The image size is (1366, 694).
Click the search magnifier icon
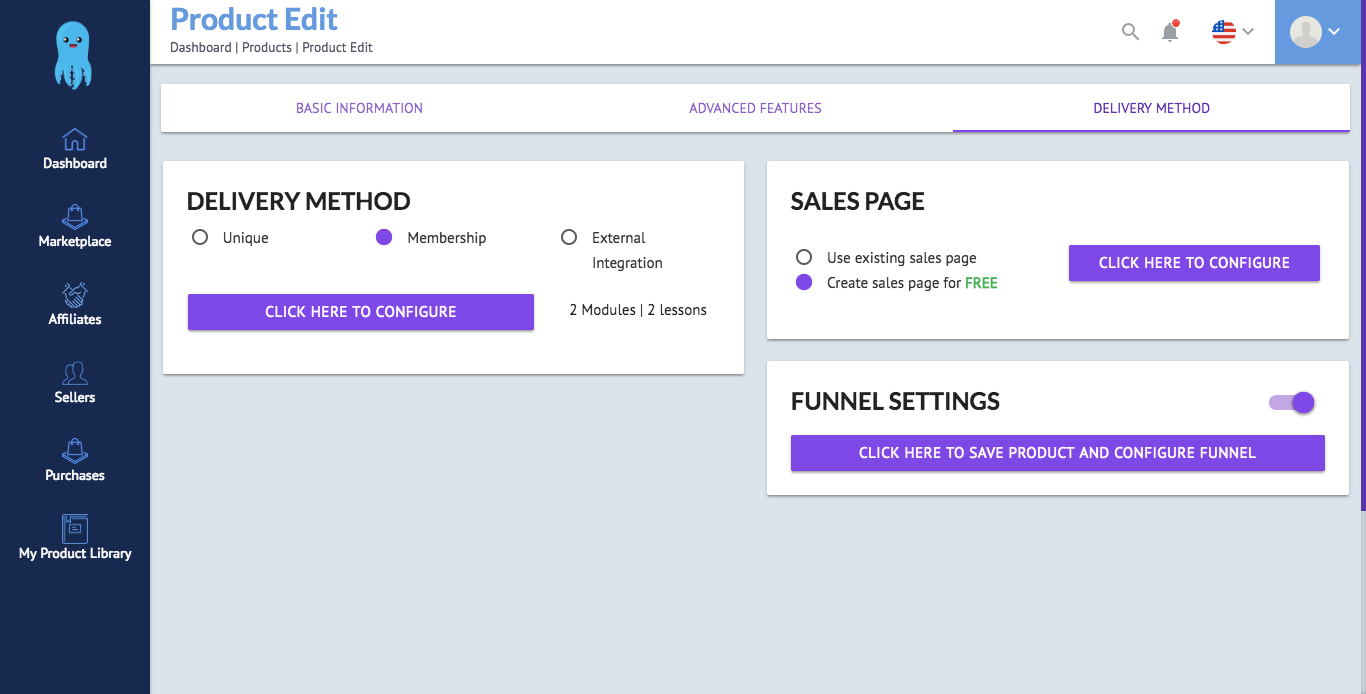pos(1130,32)
